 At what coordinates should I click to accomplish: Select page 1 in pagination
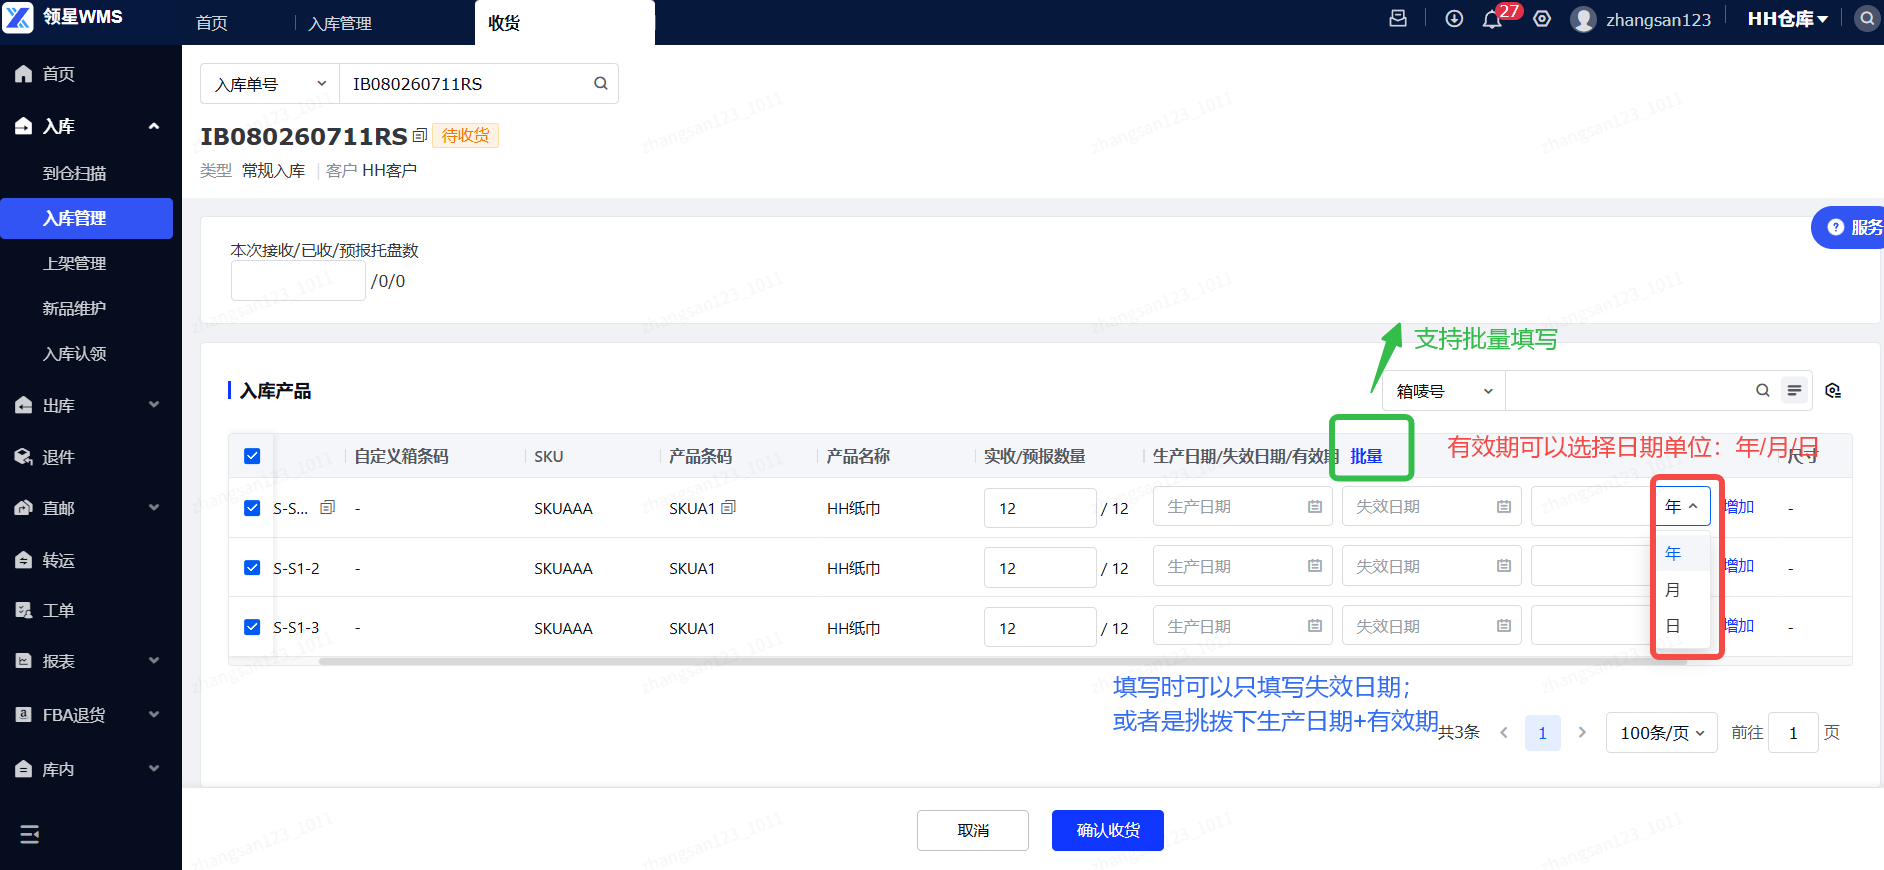[1542, 733]
